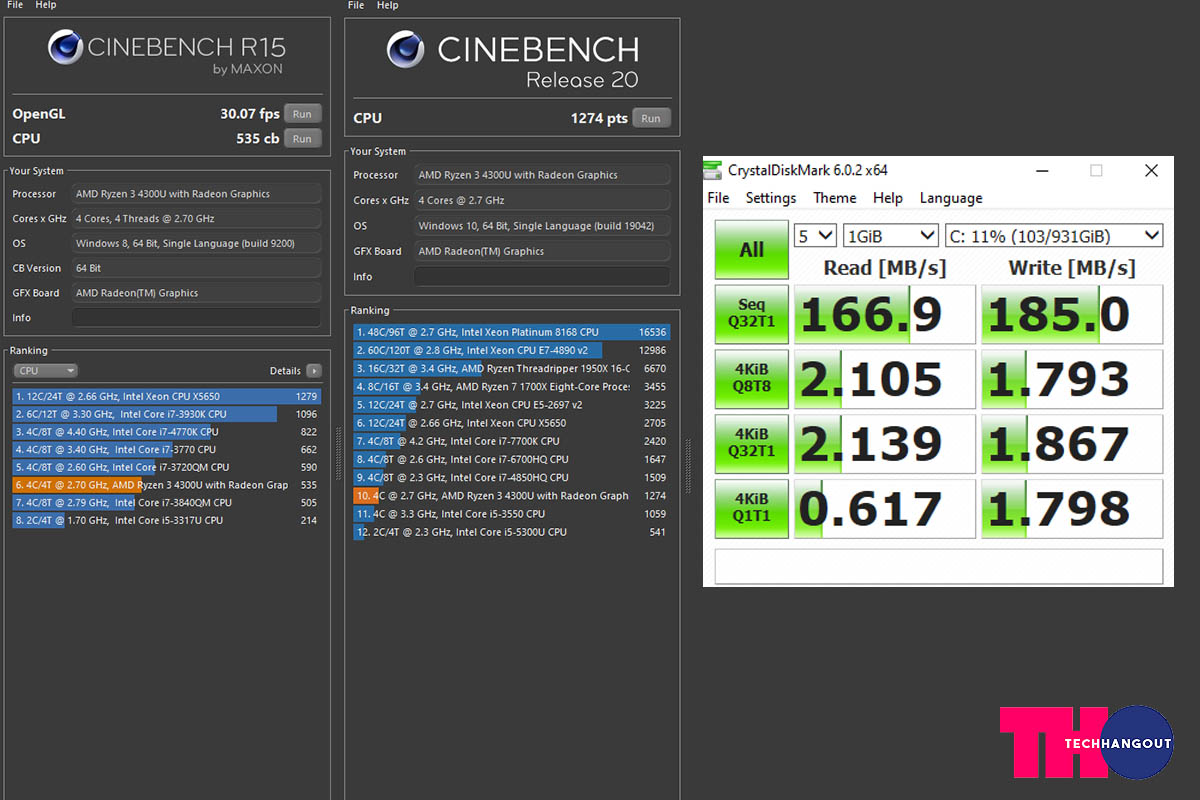Select Intel Xeon CPU X5650 row in R15 ranking
This screenshot has height=800, width=1200.
pos(167,396)
